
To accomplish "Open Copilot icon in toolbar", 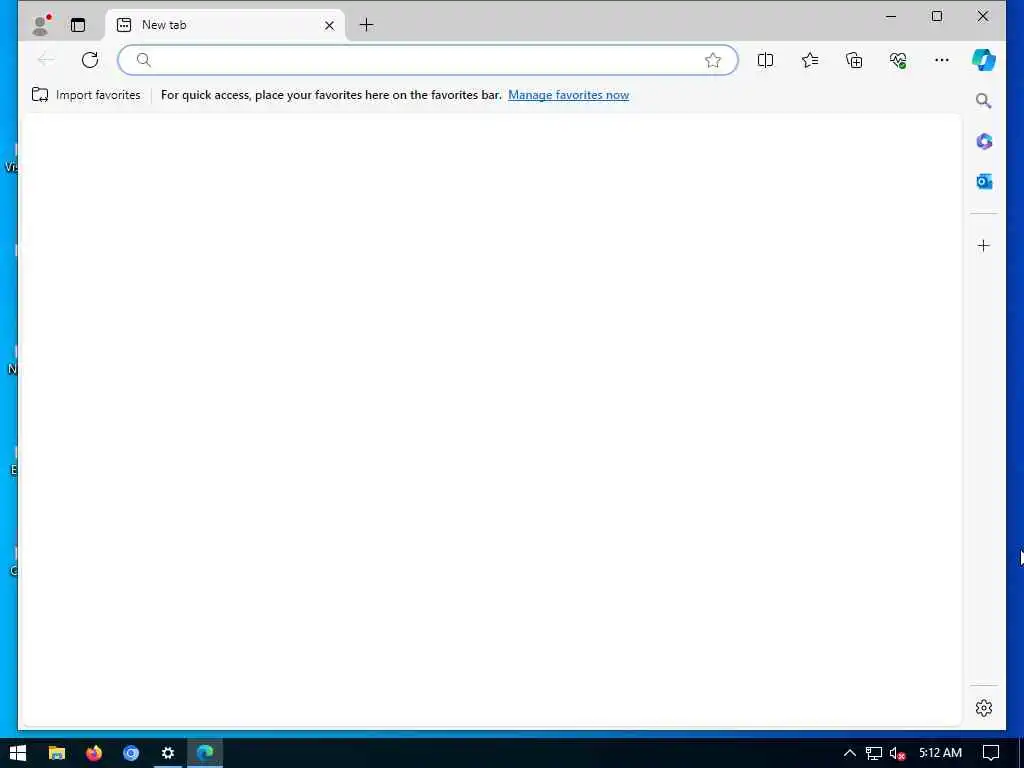I will coord(984,60).
